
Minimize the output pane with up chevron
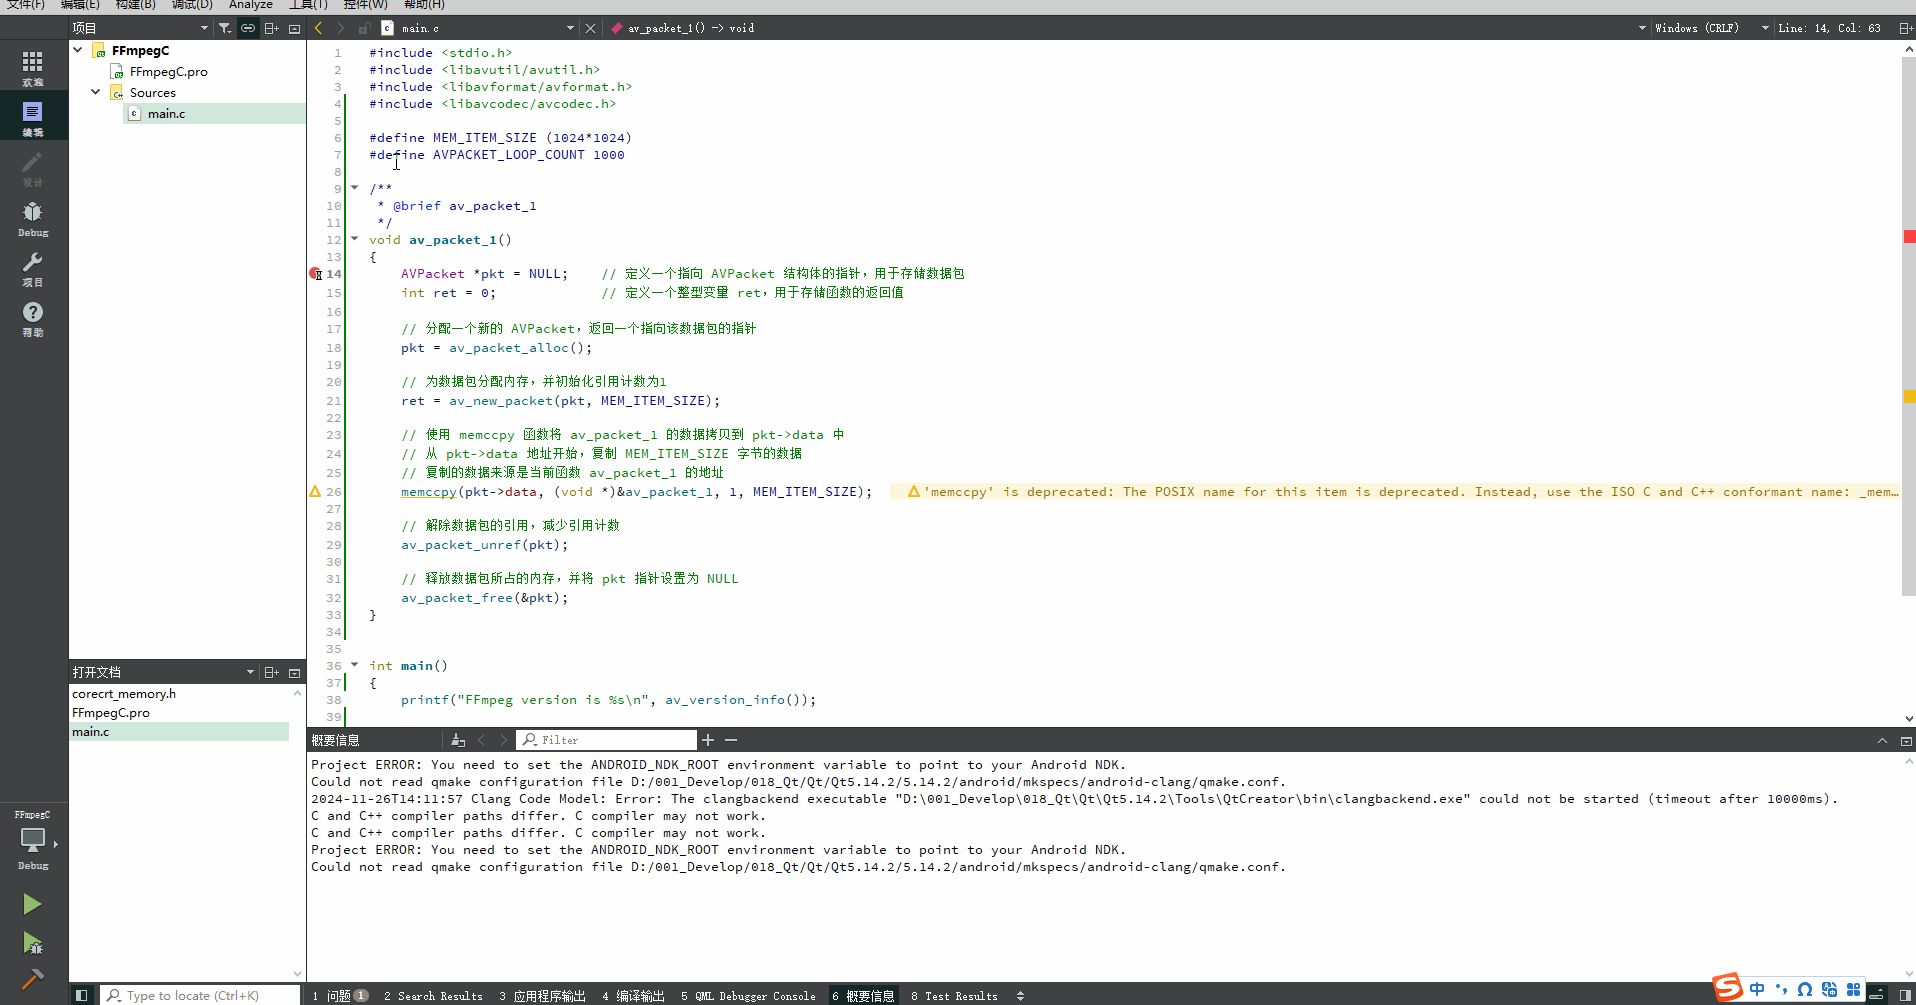coord(1882,740)
